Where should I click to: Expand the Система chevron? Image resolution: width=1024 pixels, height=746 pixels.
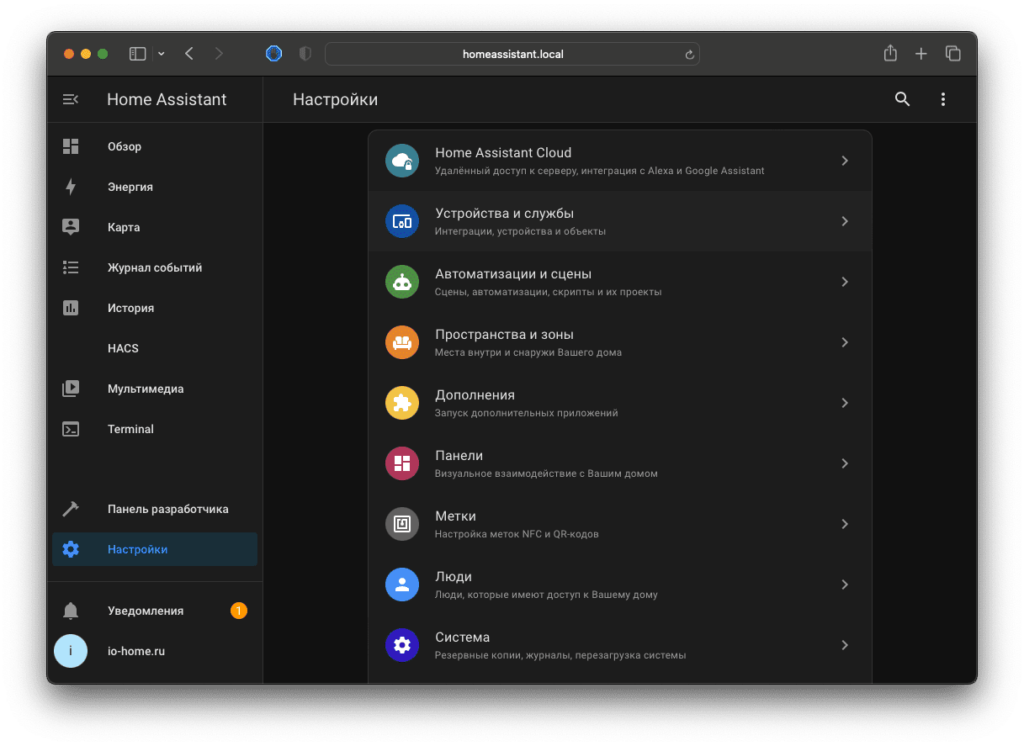click(x=844, y=645)
